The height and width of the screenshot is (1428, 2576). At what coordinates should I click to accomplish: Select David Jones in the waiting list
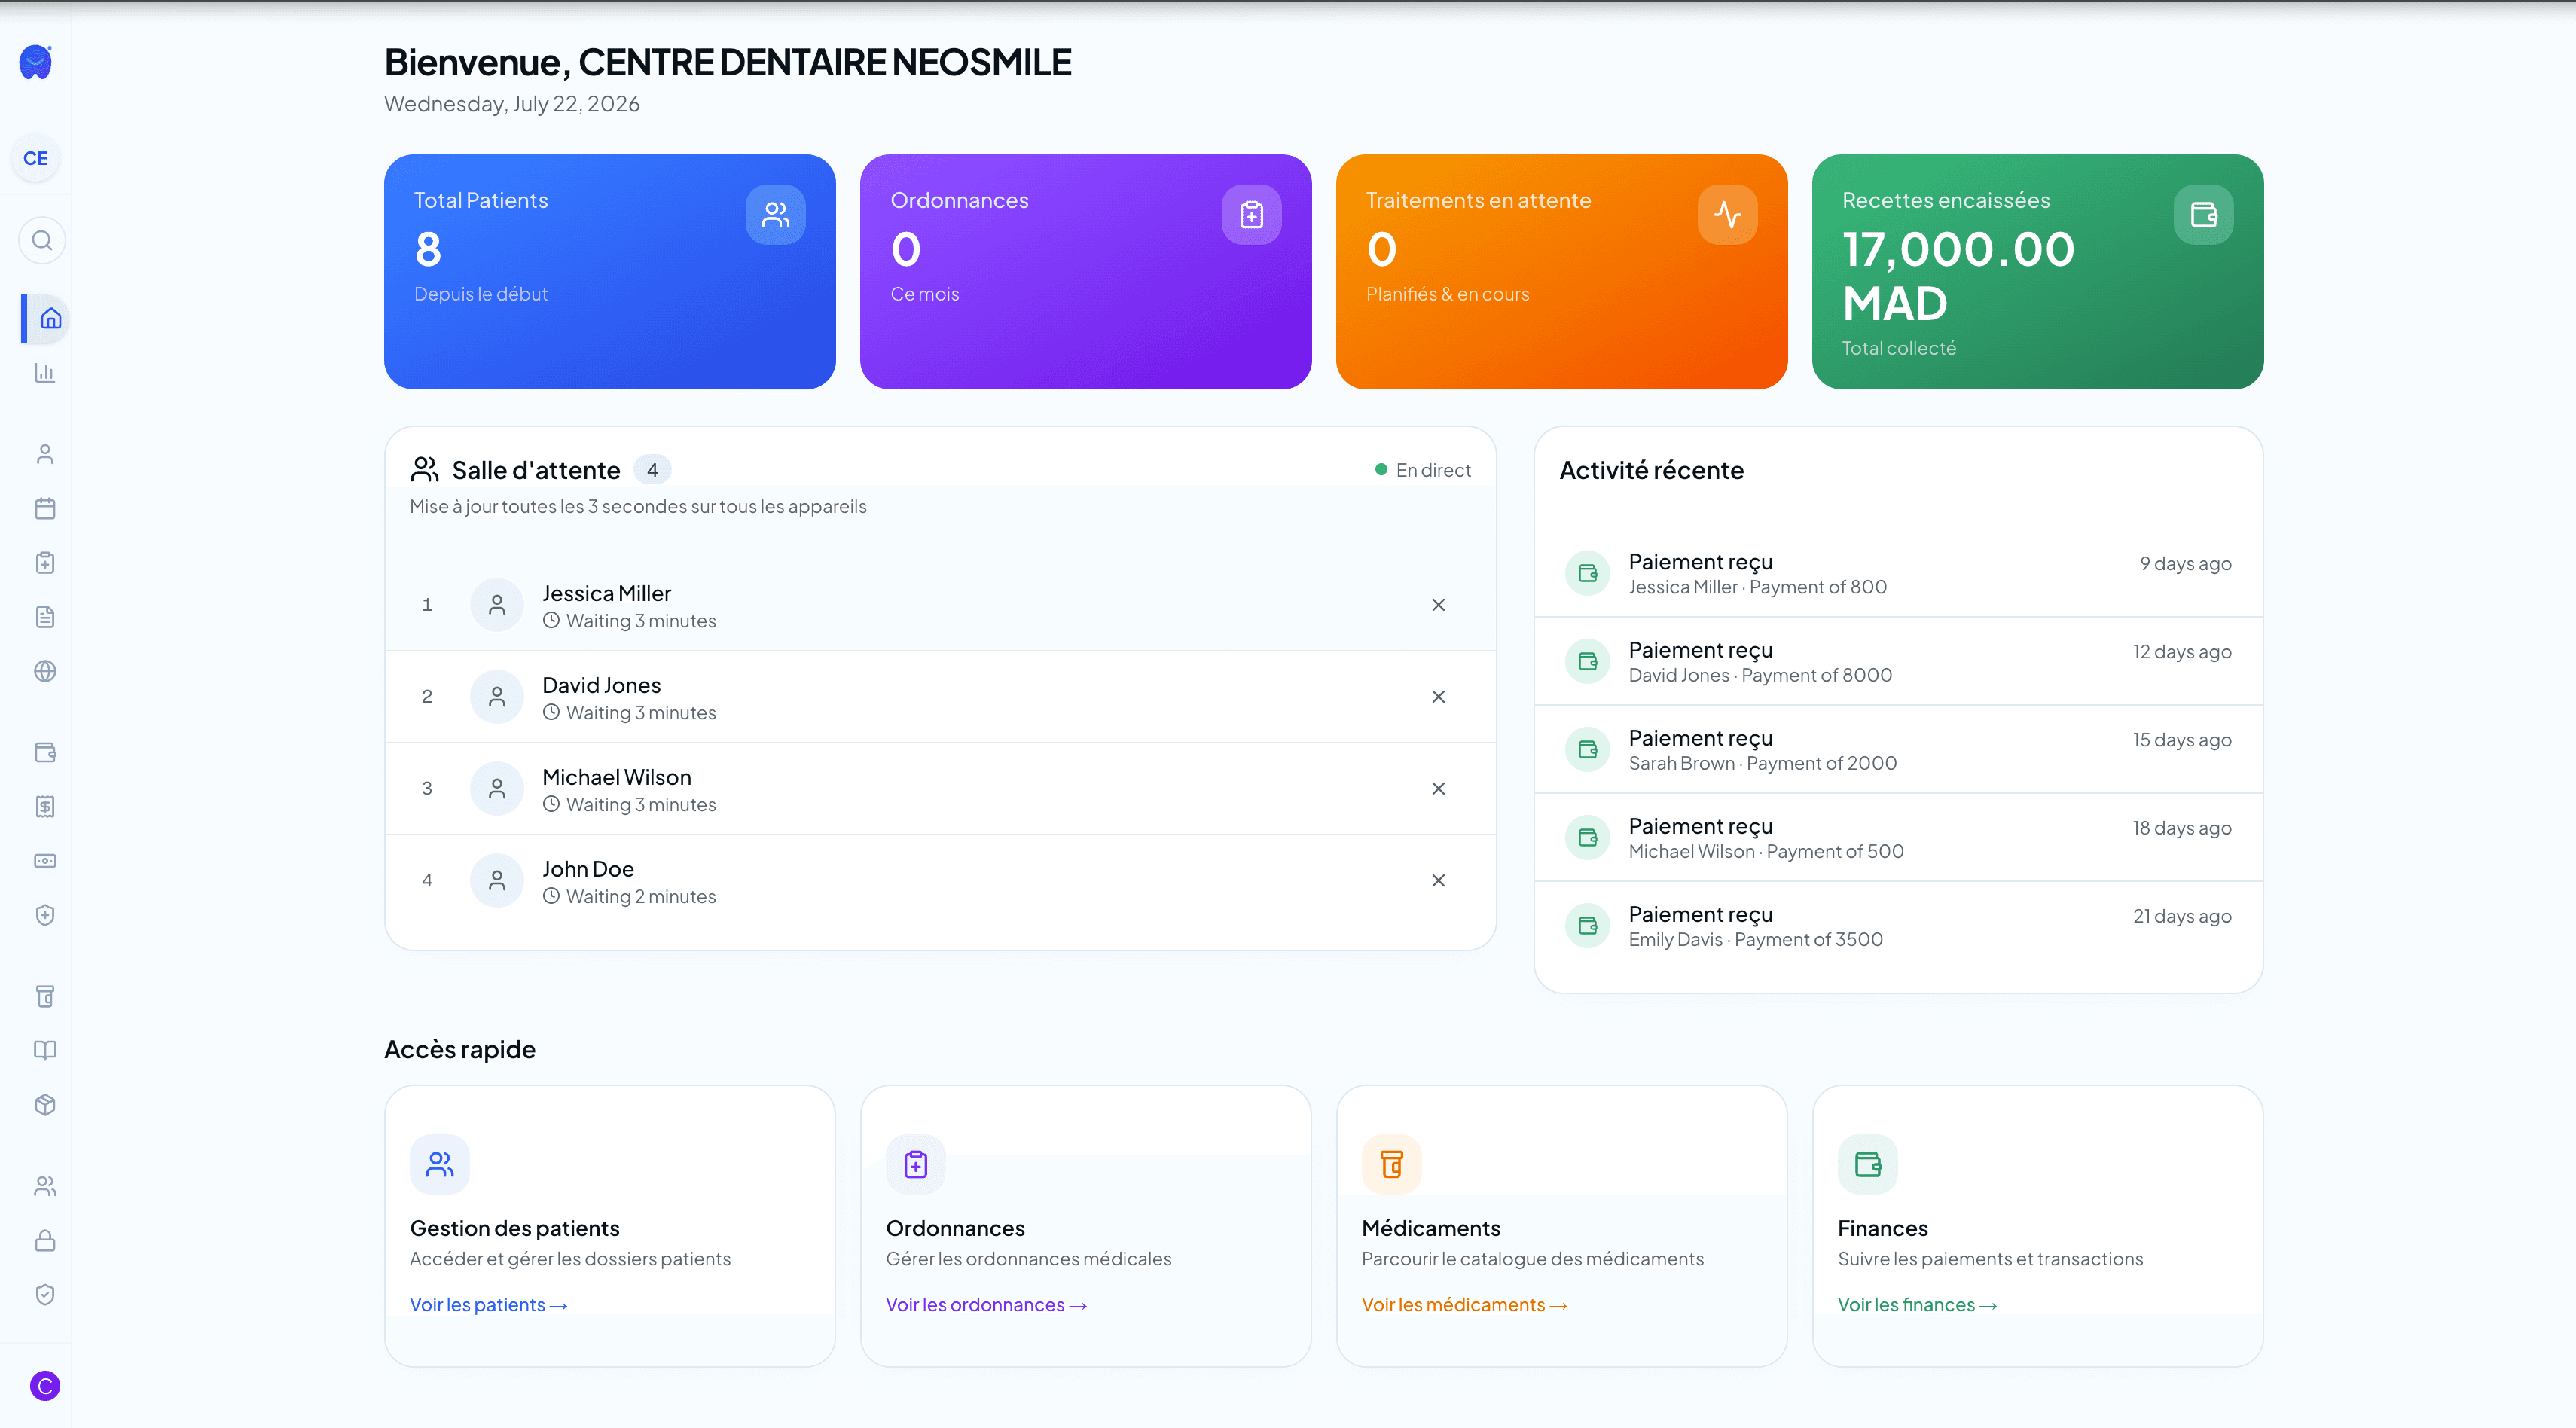click(x=940, y=697)
